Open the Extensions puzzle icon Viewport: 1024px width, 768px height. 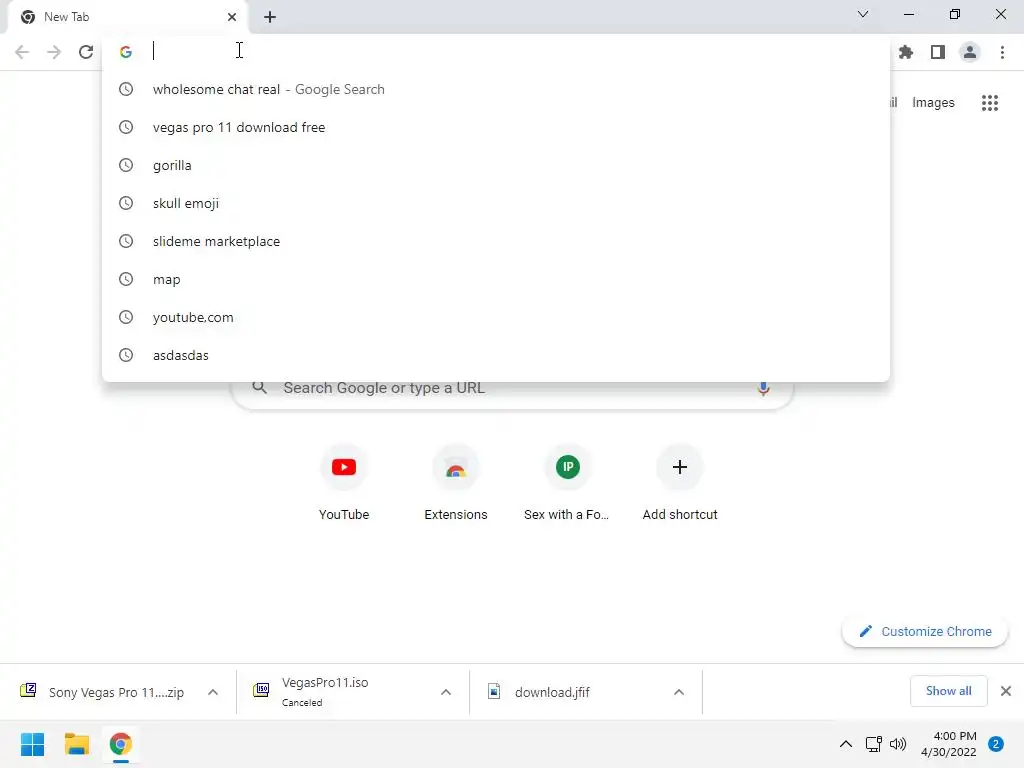point(906,52)
